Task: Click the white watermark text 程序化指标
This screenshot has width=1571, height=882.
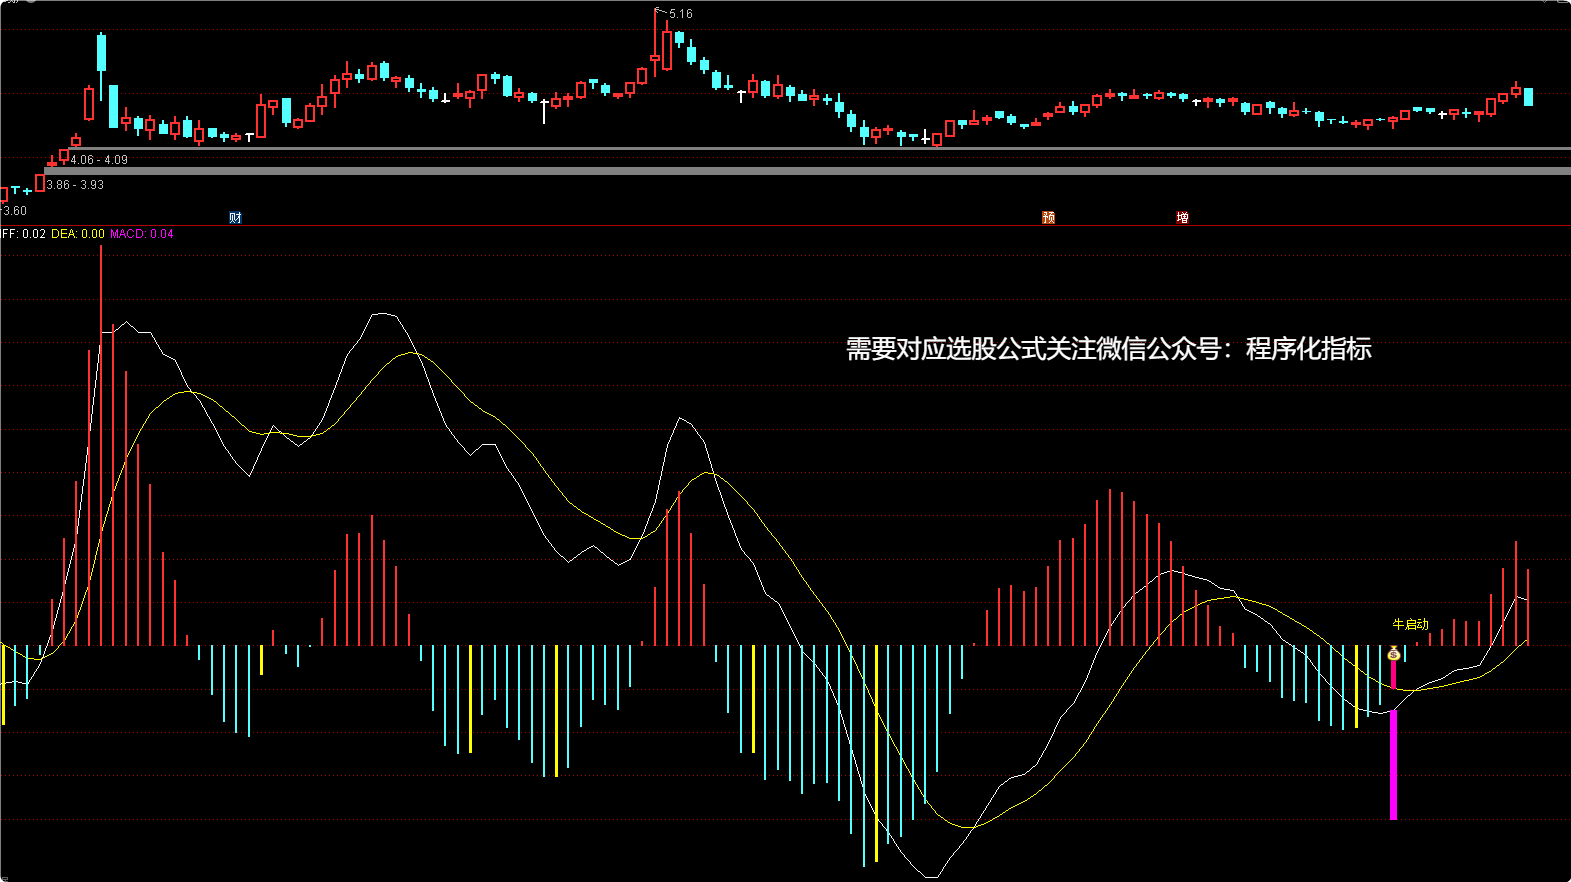Action: pos(1308,349)
